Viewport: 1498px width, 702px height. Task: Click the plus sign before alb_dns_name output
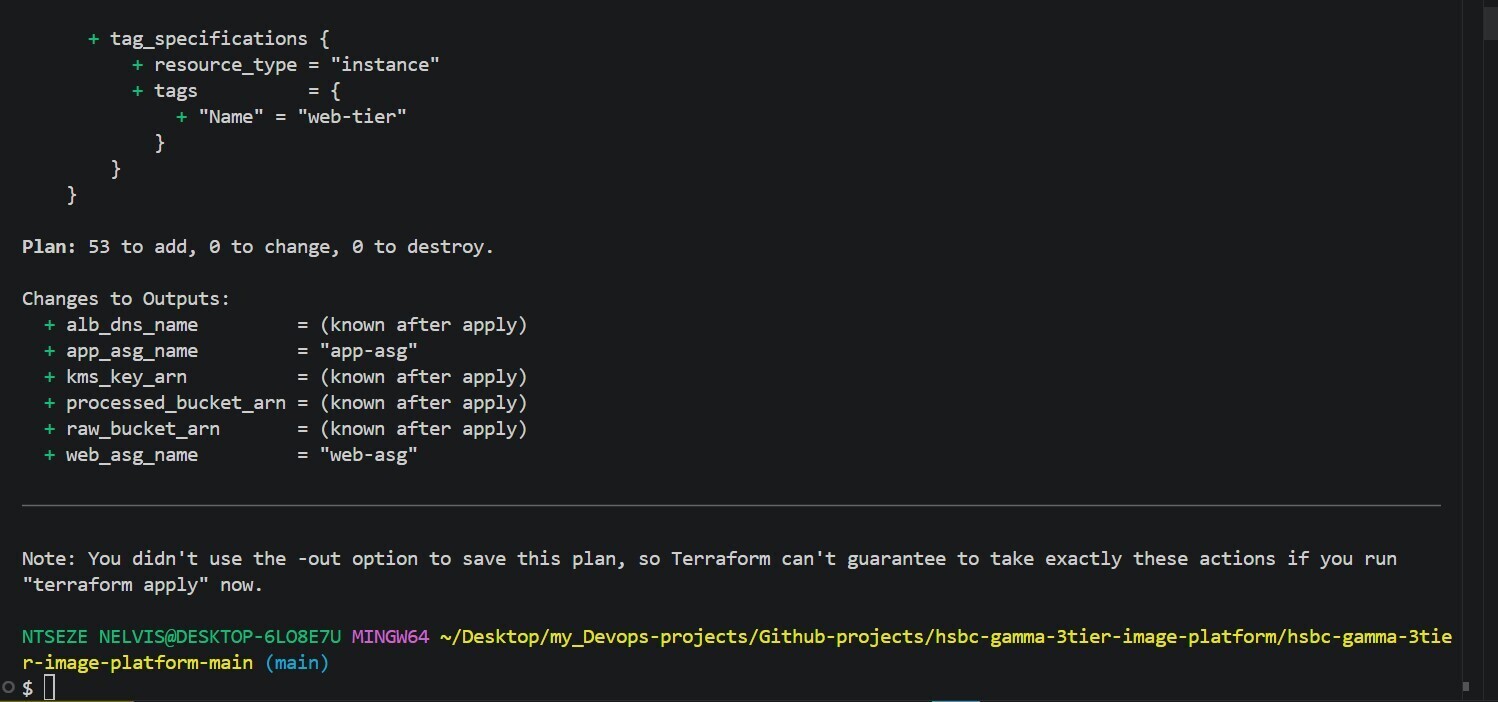pos(48,324)
